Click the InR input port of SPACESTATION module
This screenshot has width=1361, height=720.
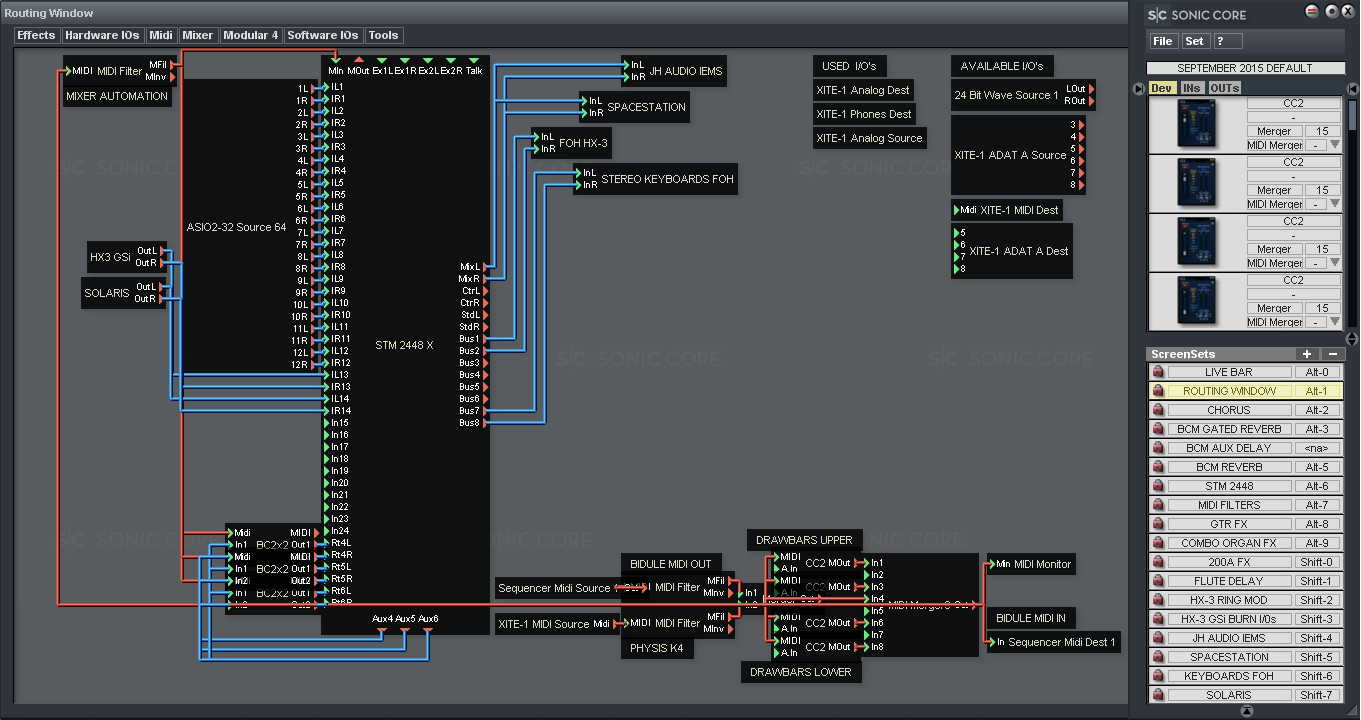584,113
